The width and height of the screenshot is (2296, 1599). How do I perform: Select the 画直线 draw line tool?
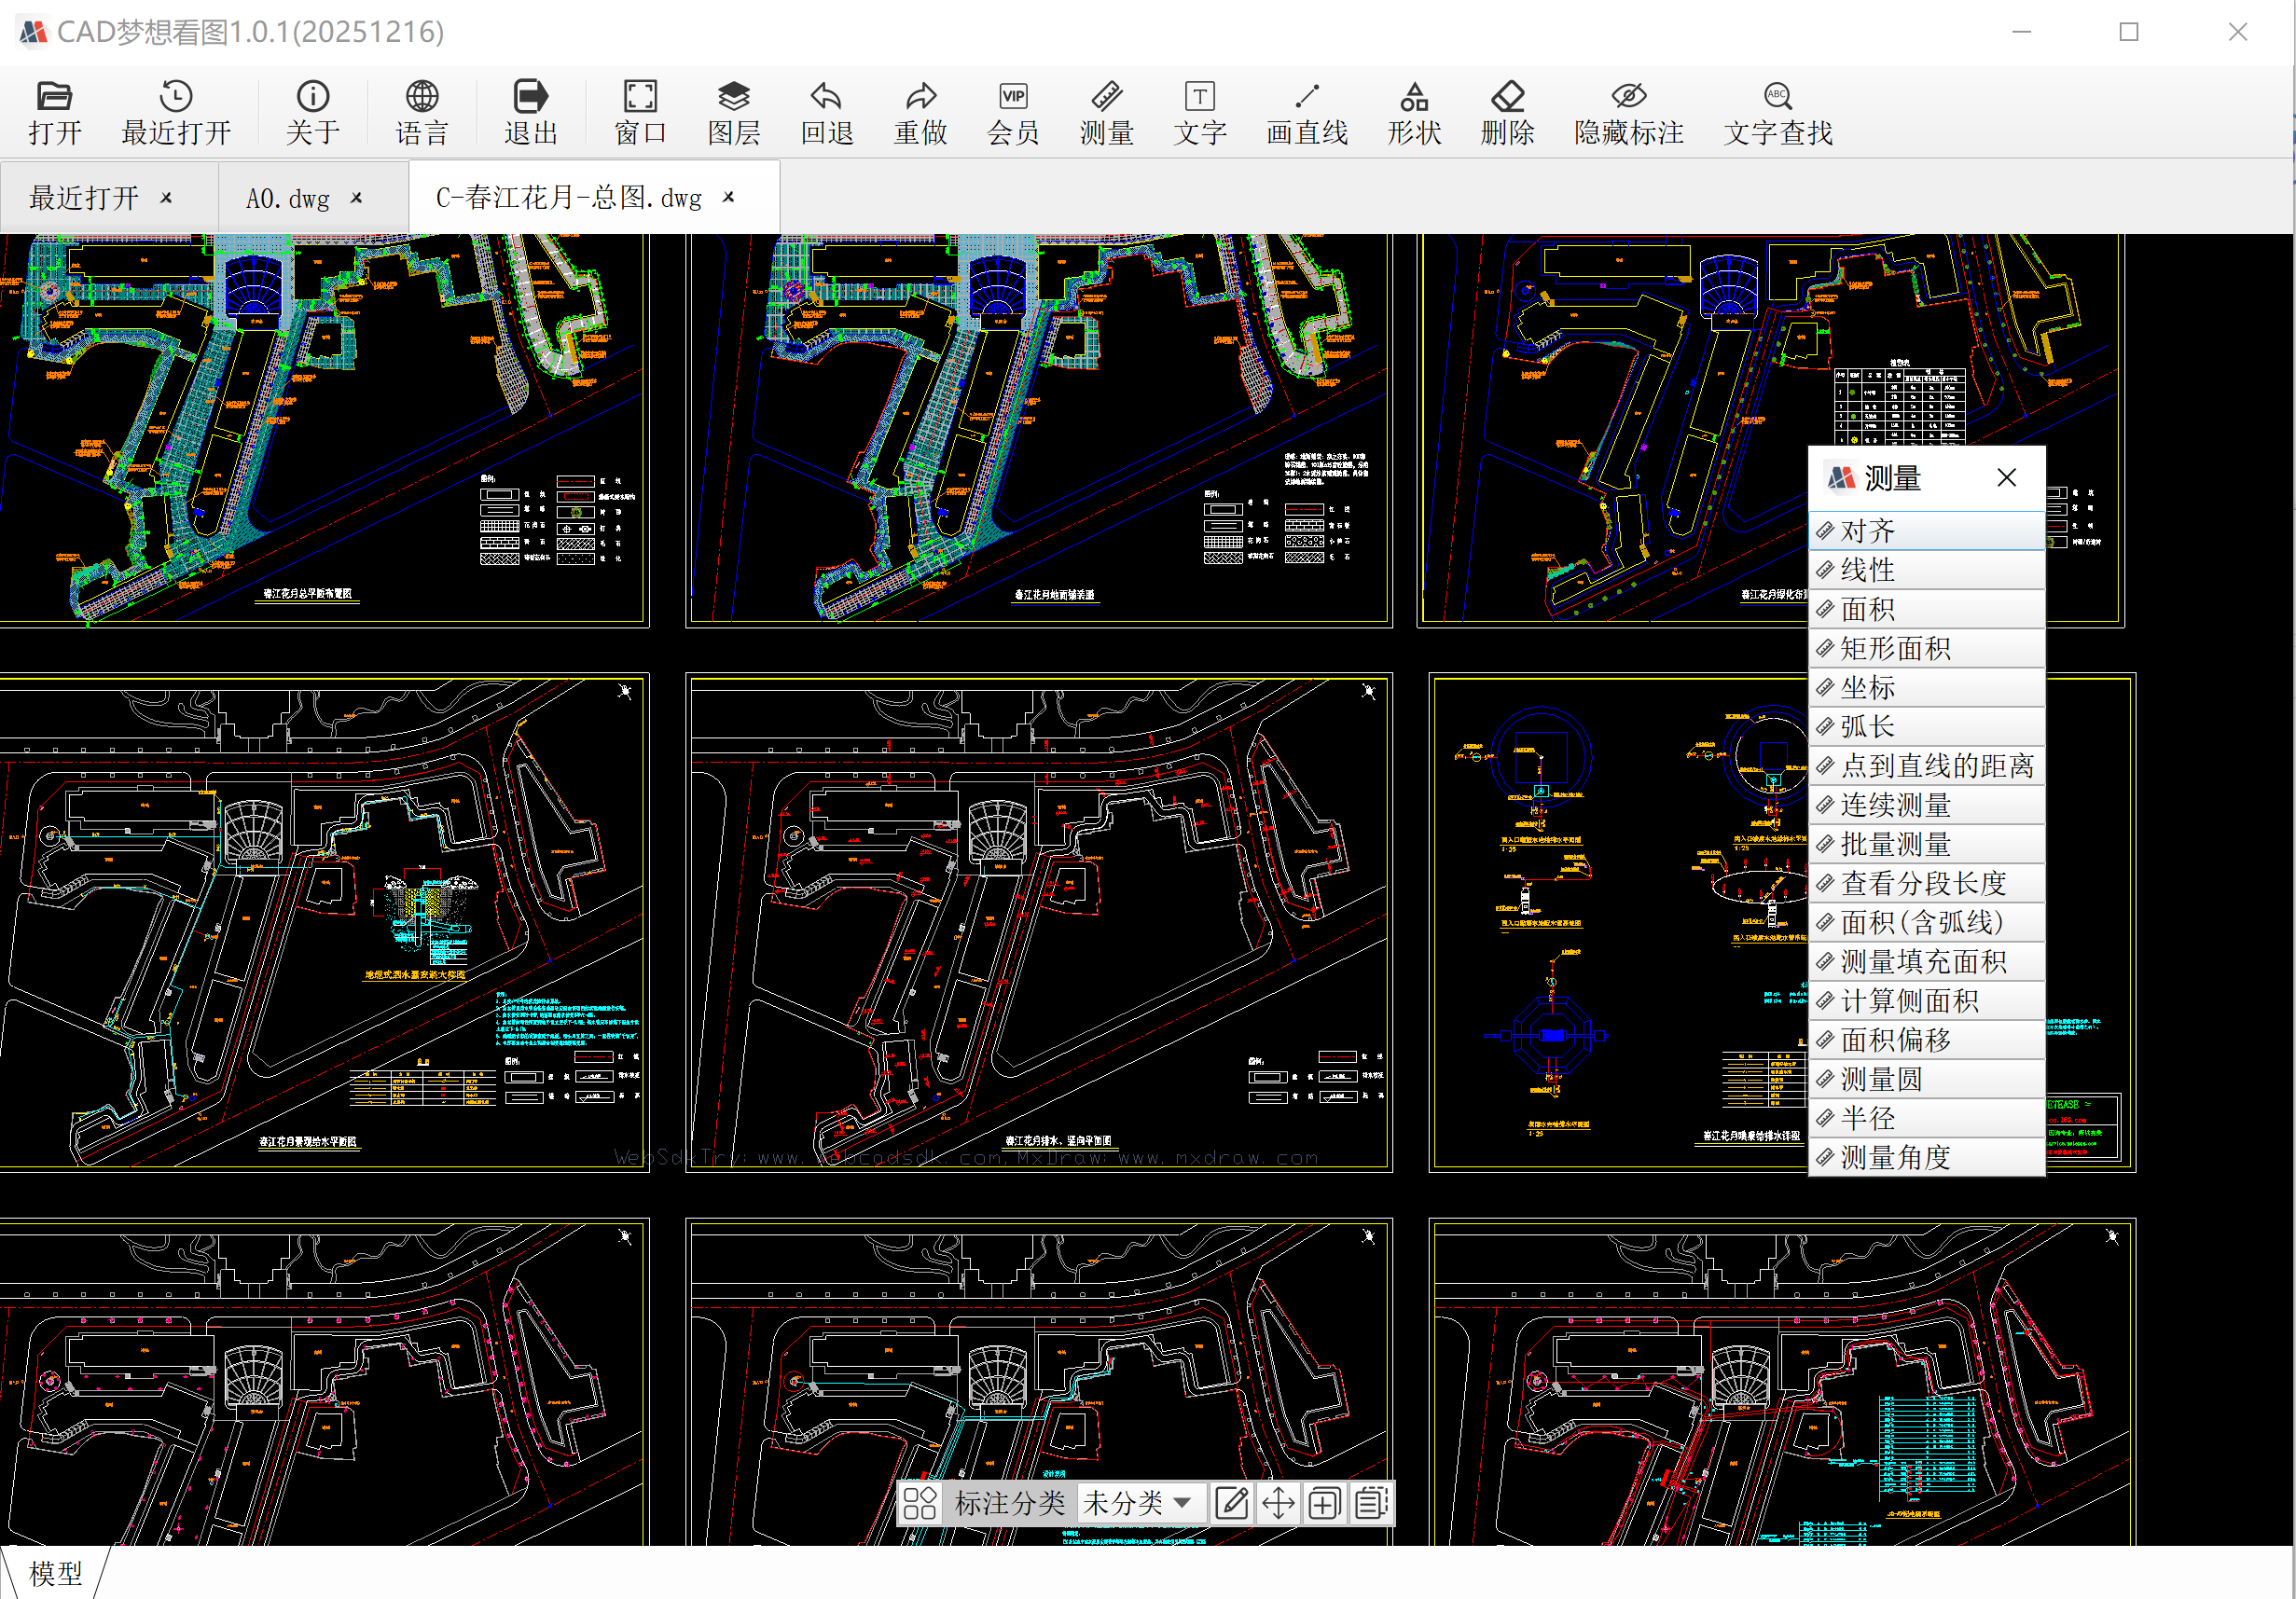pyautogui.click(x=1306, y=111)
